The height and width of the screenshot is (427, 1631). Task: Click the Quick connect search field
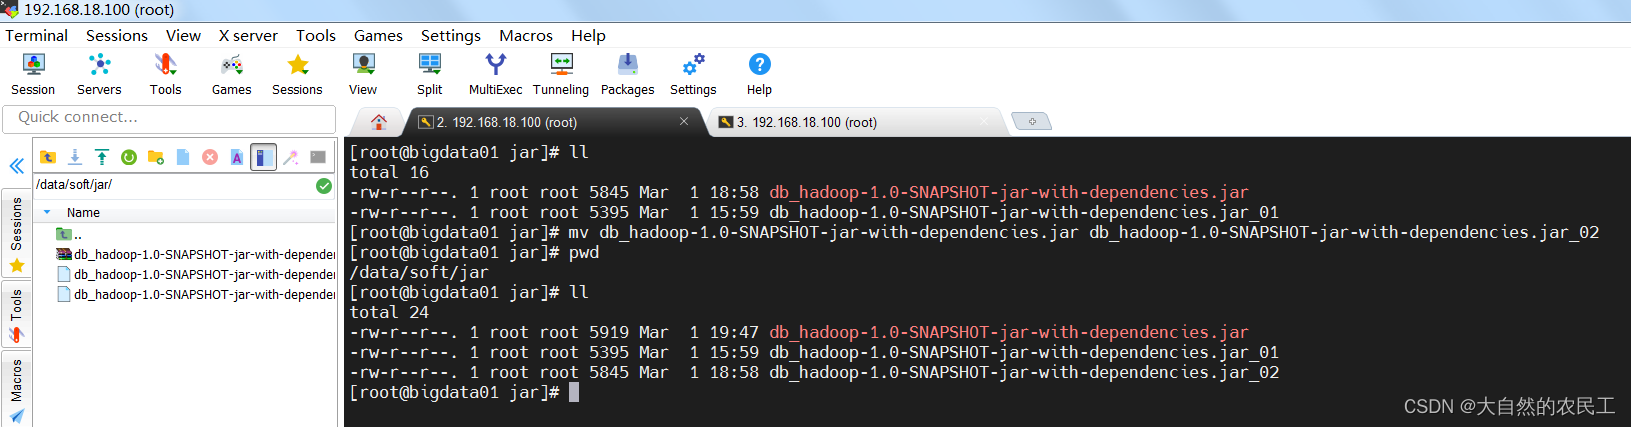coord(169,118)
